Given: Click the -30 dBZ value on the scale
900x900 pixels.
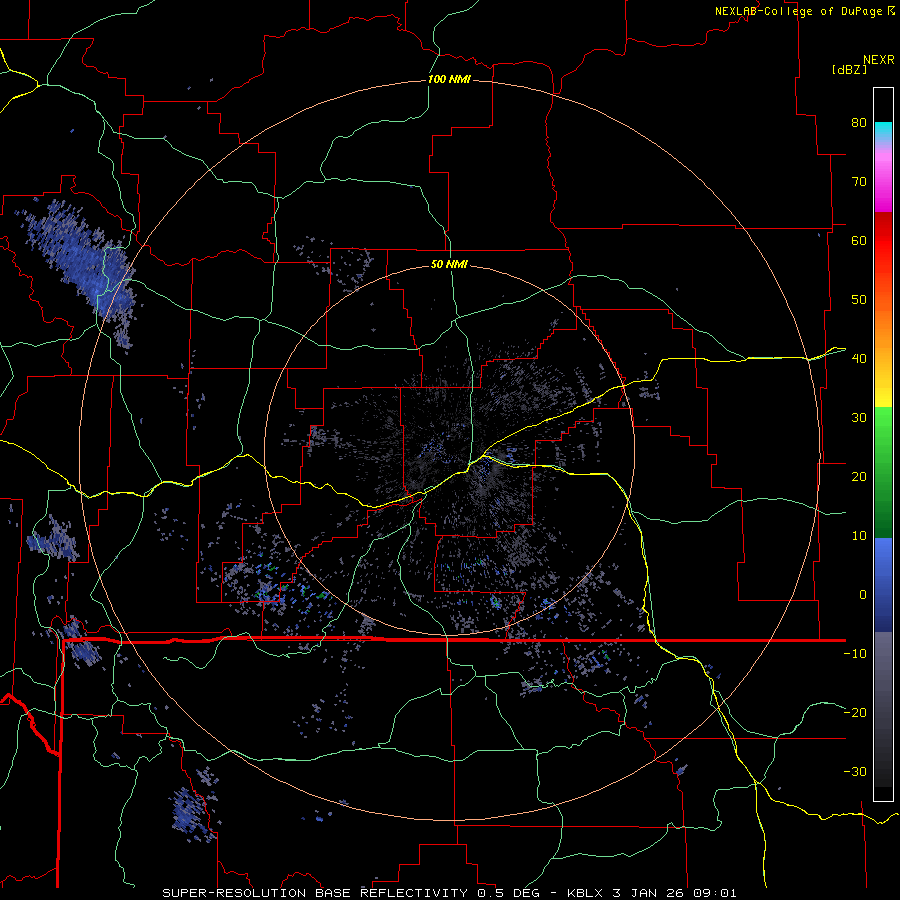Looking at the screenshot, I should 855,771.
